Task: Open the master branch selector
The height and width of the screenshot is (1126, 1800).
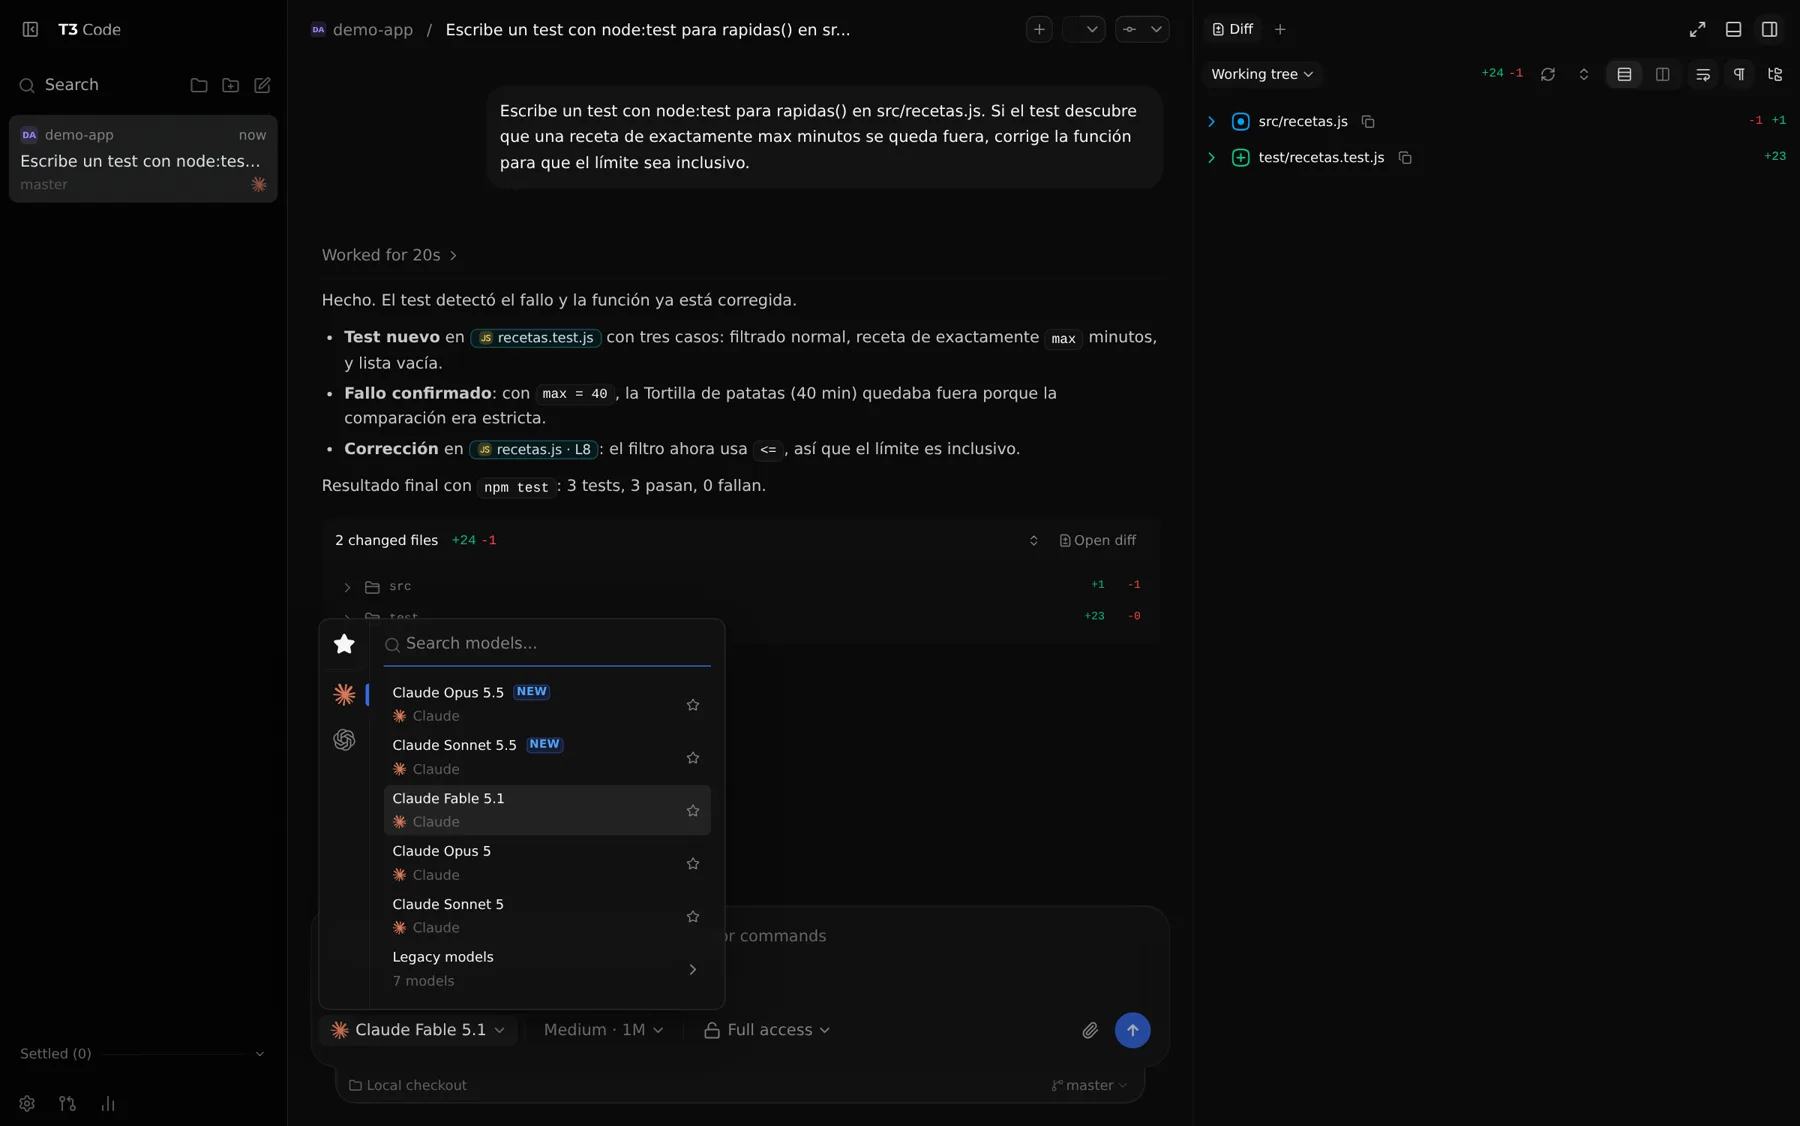Action: [x=1089, y=1085]
